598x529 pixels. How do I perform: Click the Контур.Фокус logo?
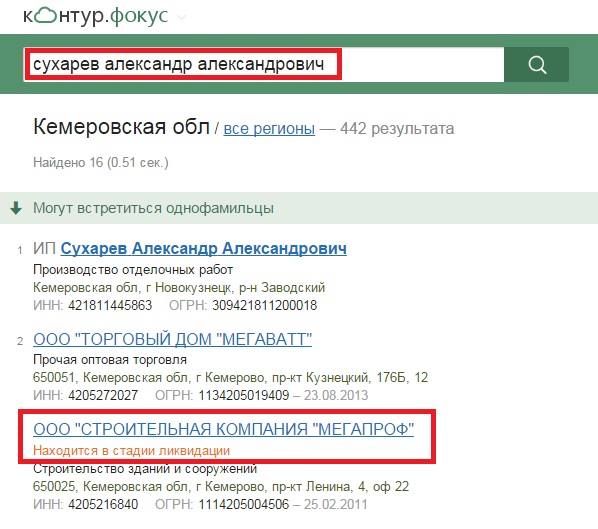pos(96,16)
